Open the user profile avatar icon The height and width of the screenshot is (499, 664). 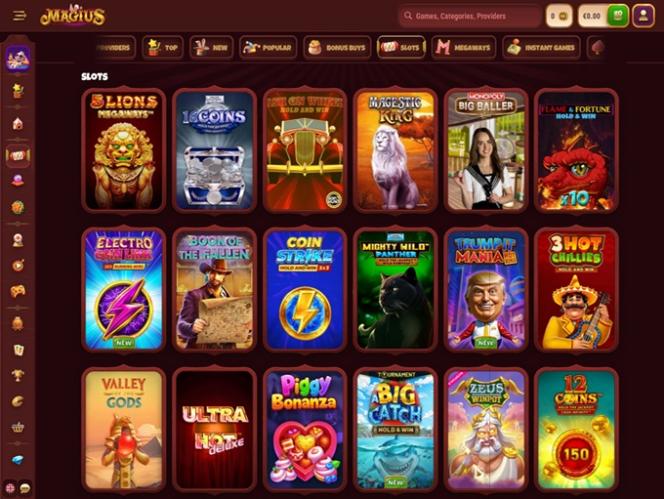pyautogui.click(x=643, y=16)
